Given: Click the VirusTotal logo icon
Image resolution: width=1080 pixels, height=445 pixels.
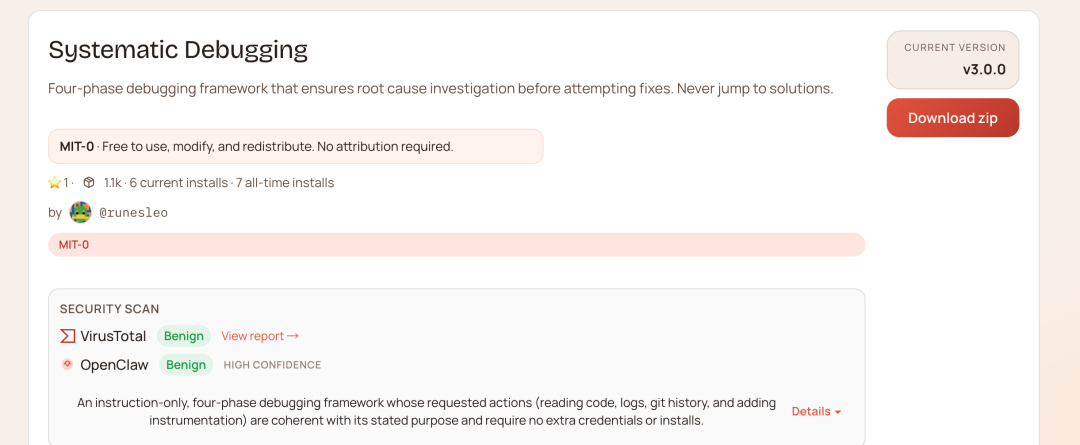Looking at the screenshot, I should tap(68, 336).
